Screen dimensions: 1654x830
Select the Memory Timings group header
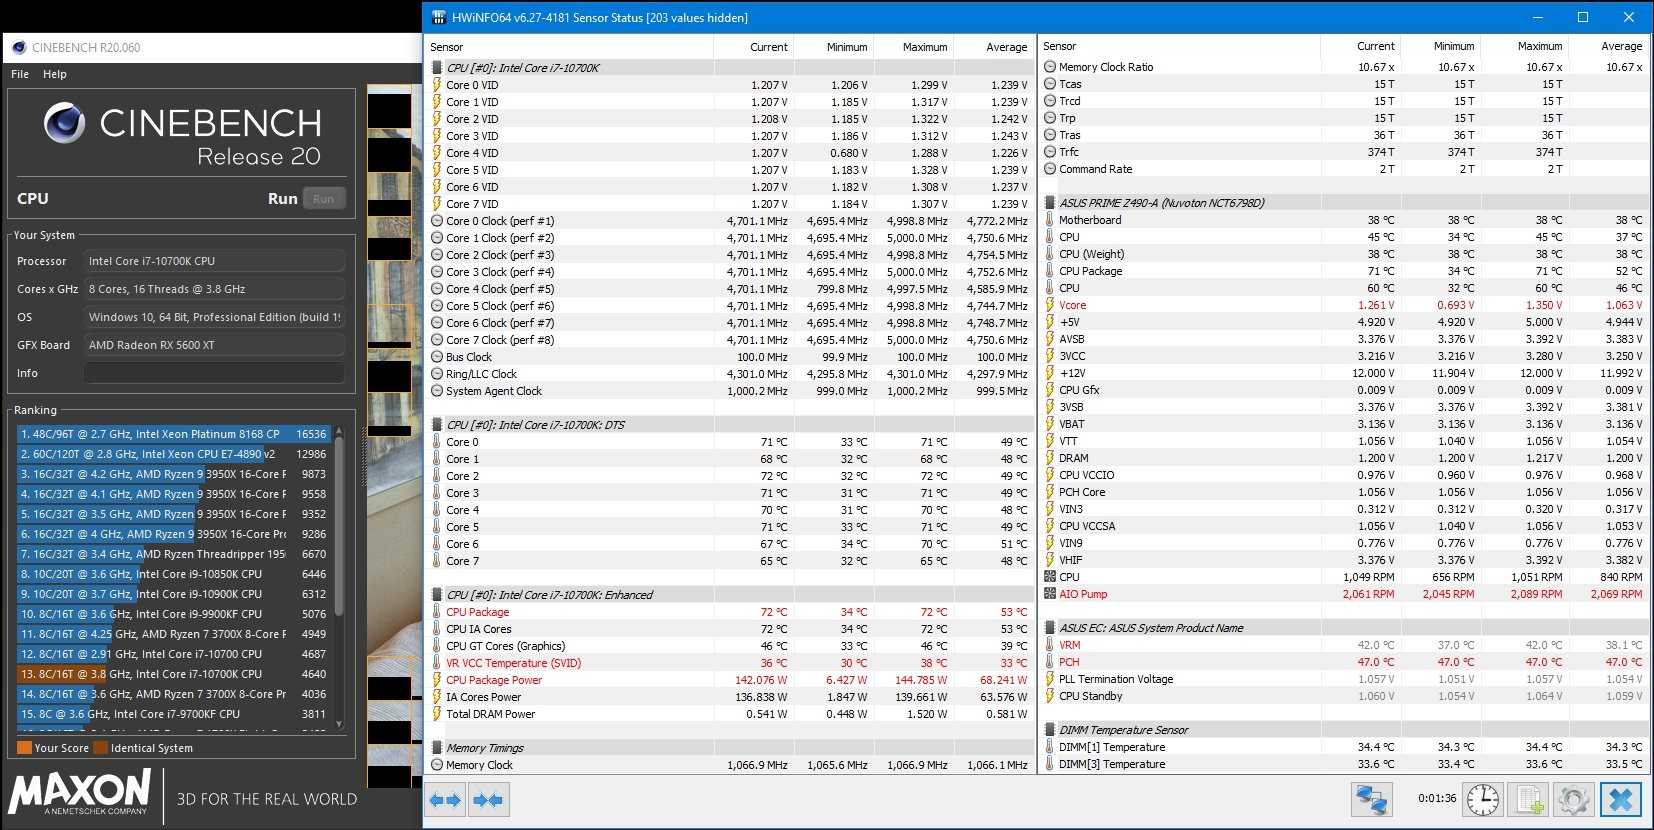(485, 748)
